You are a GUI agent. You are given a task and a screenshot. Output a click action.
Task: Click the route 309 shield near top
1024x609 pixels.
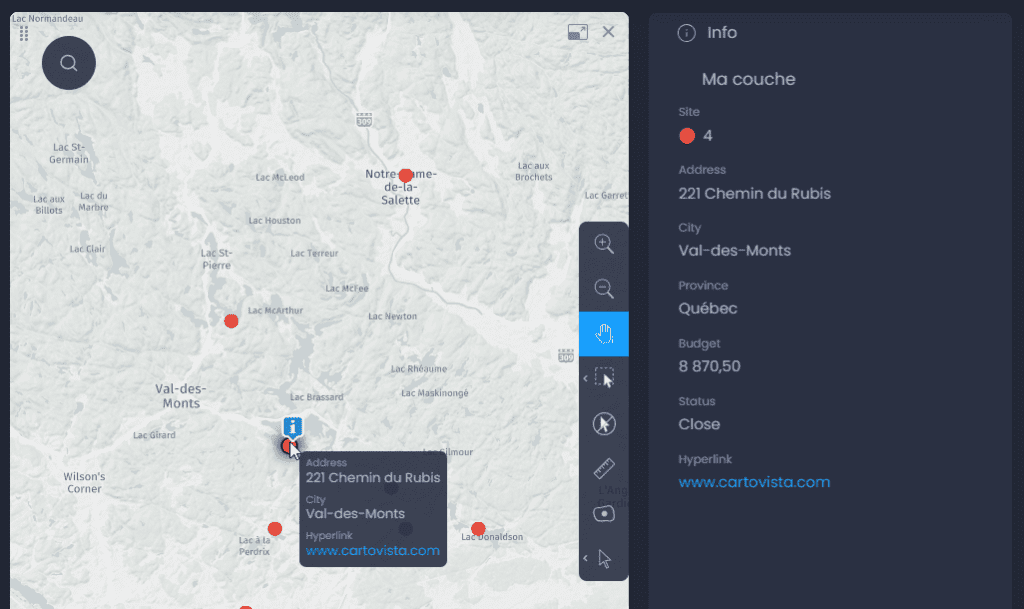pos(364,119)
